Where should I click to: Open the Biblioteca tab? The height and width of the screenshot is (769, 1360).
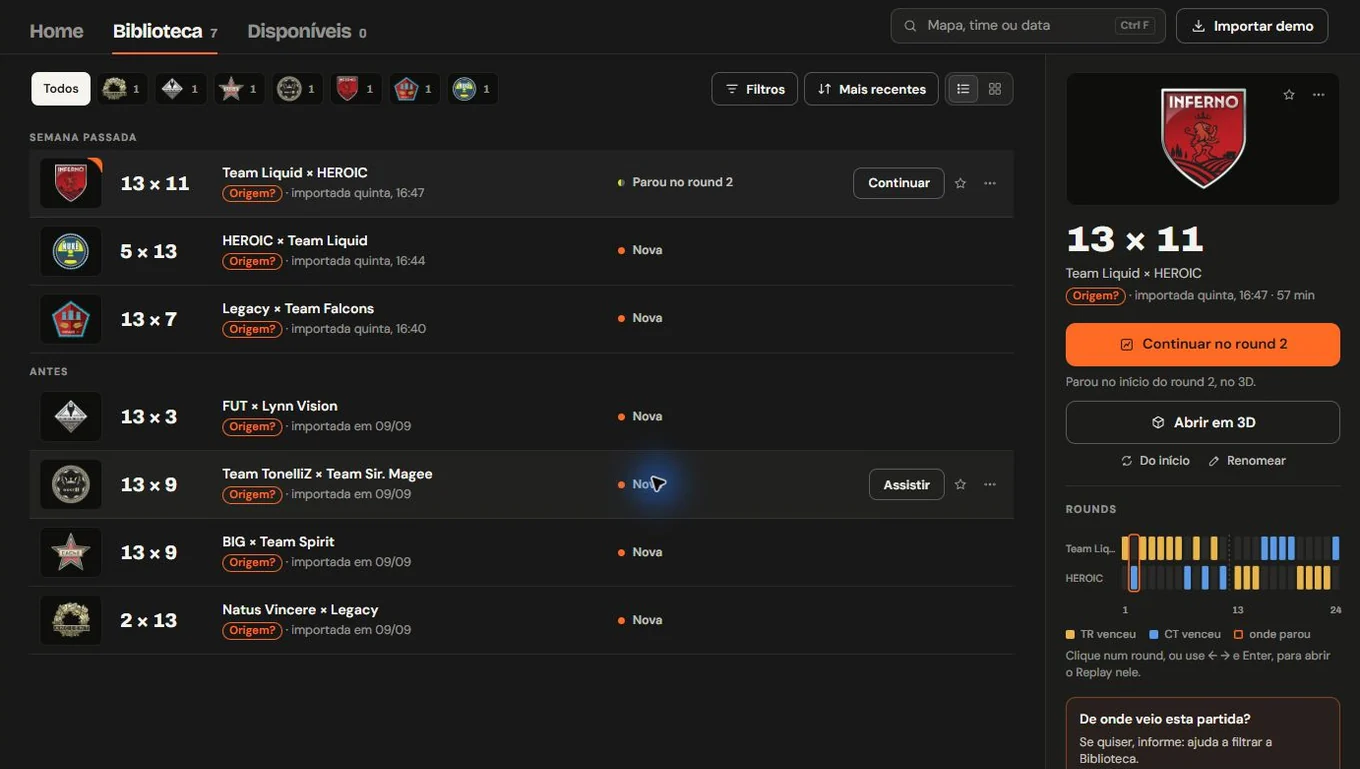pyautogui.click(x=165, y=31)
